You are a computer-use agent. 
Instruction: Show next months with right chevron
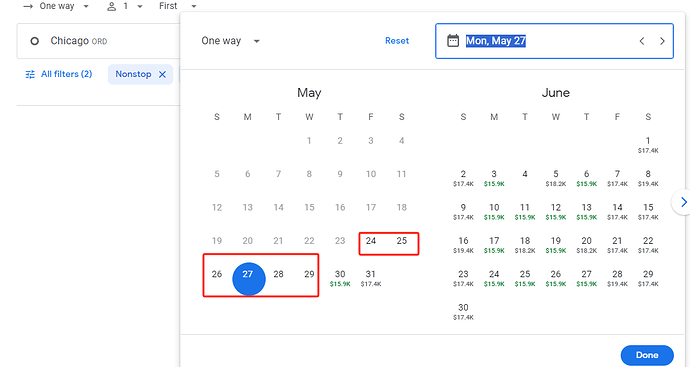(683, 202)
